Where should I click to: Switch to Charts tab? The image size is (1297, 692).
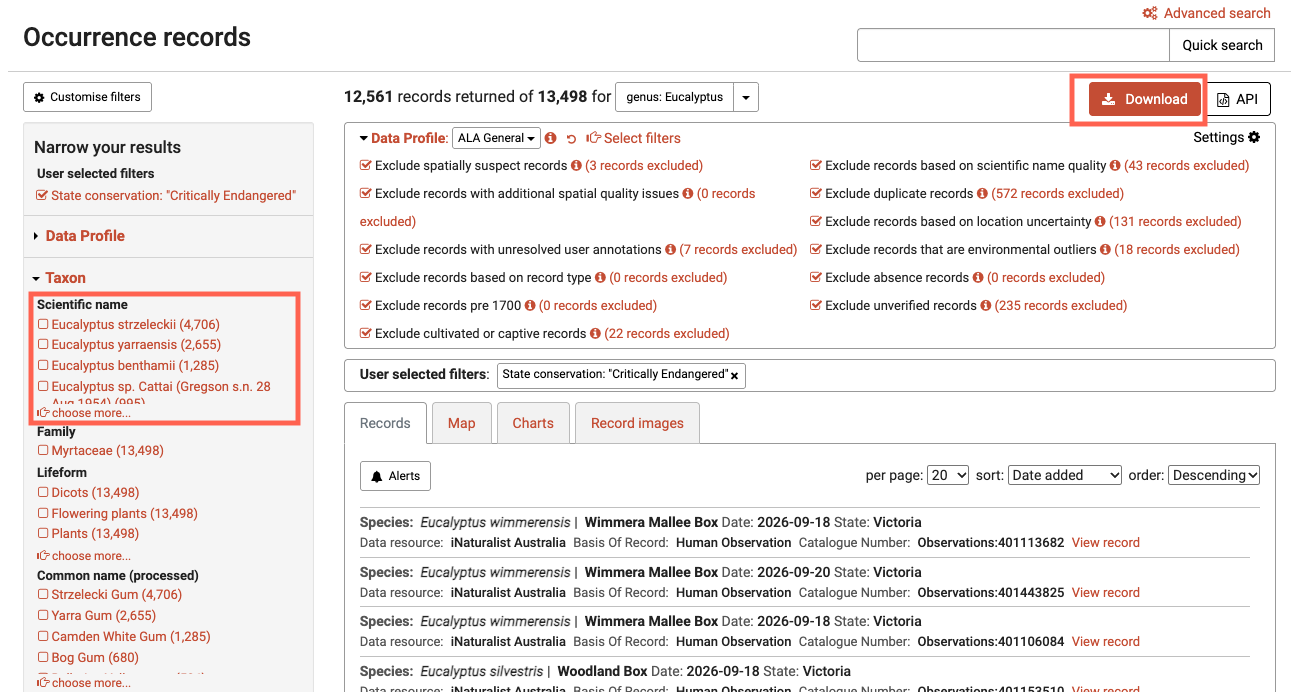(533, 423)
